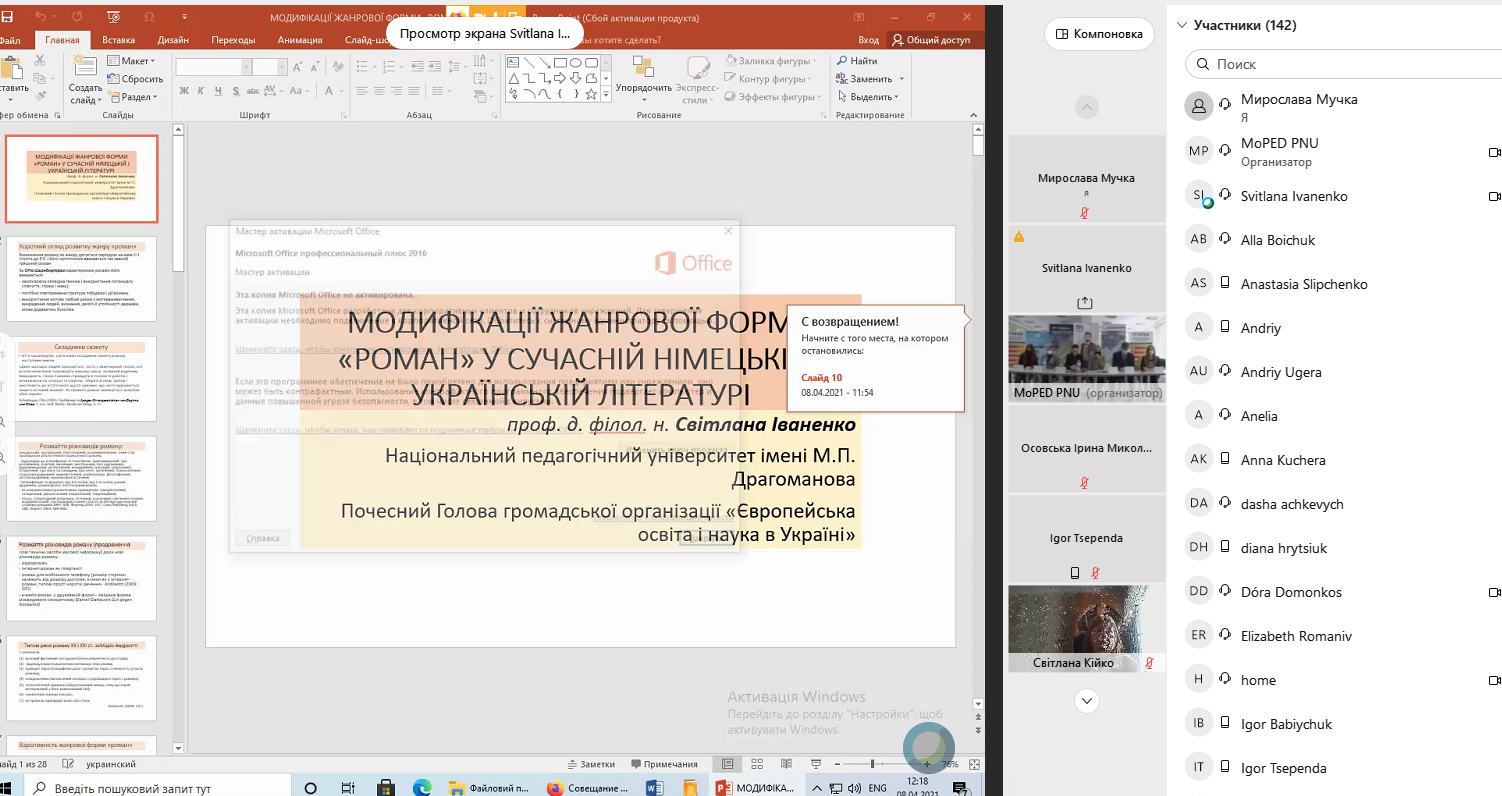1502x796 pixels.
Task: Select the Bold formatting icon
Action: pyautogui.click(x=184, y=90)
